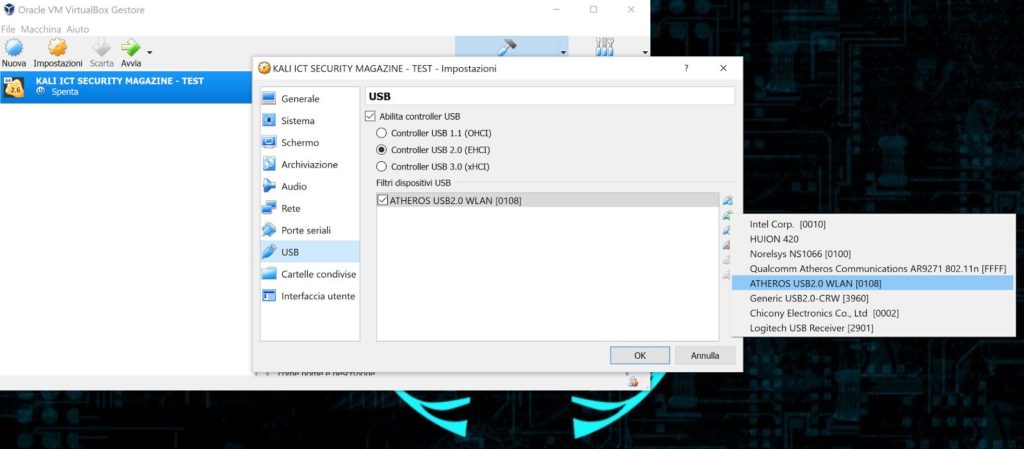Select the global tools wrench icon
This screenshot has width=1024, height=449.
point(605,47)
